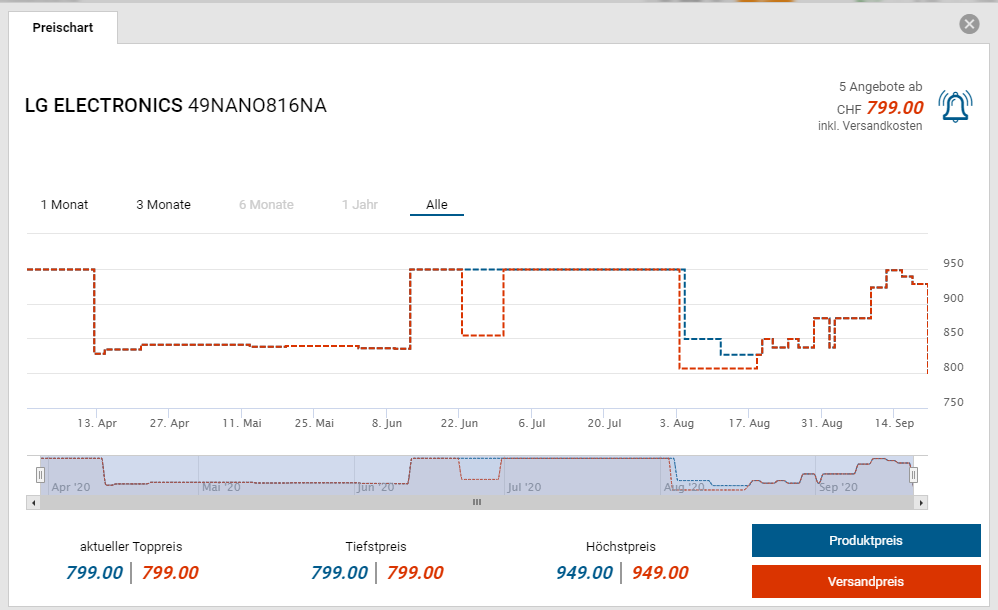Close the Preischart popup with the X icon
The image size is (998, 610).
(x=969, y=24)
